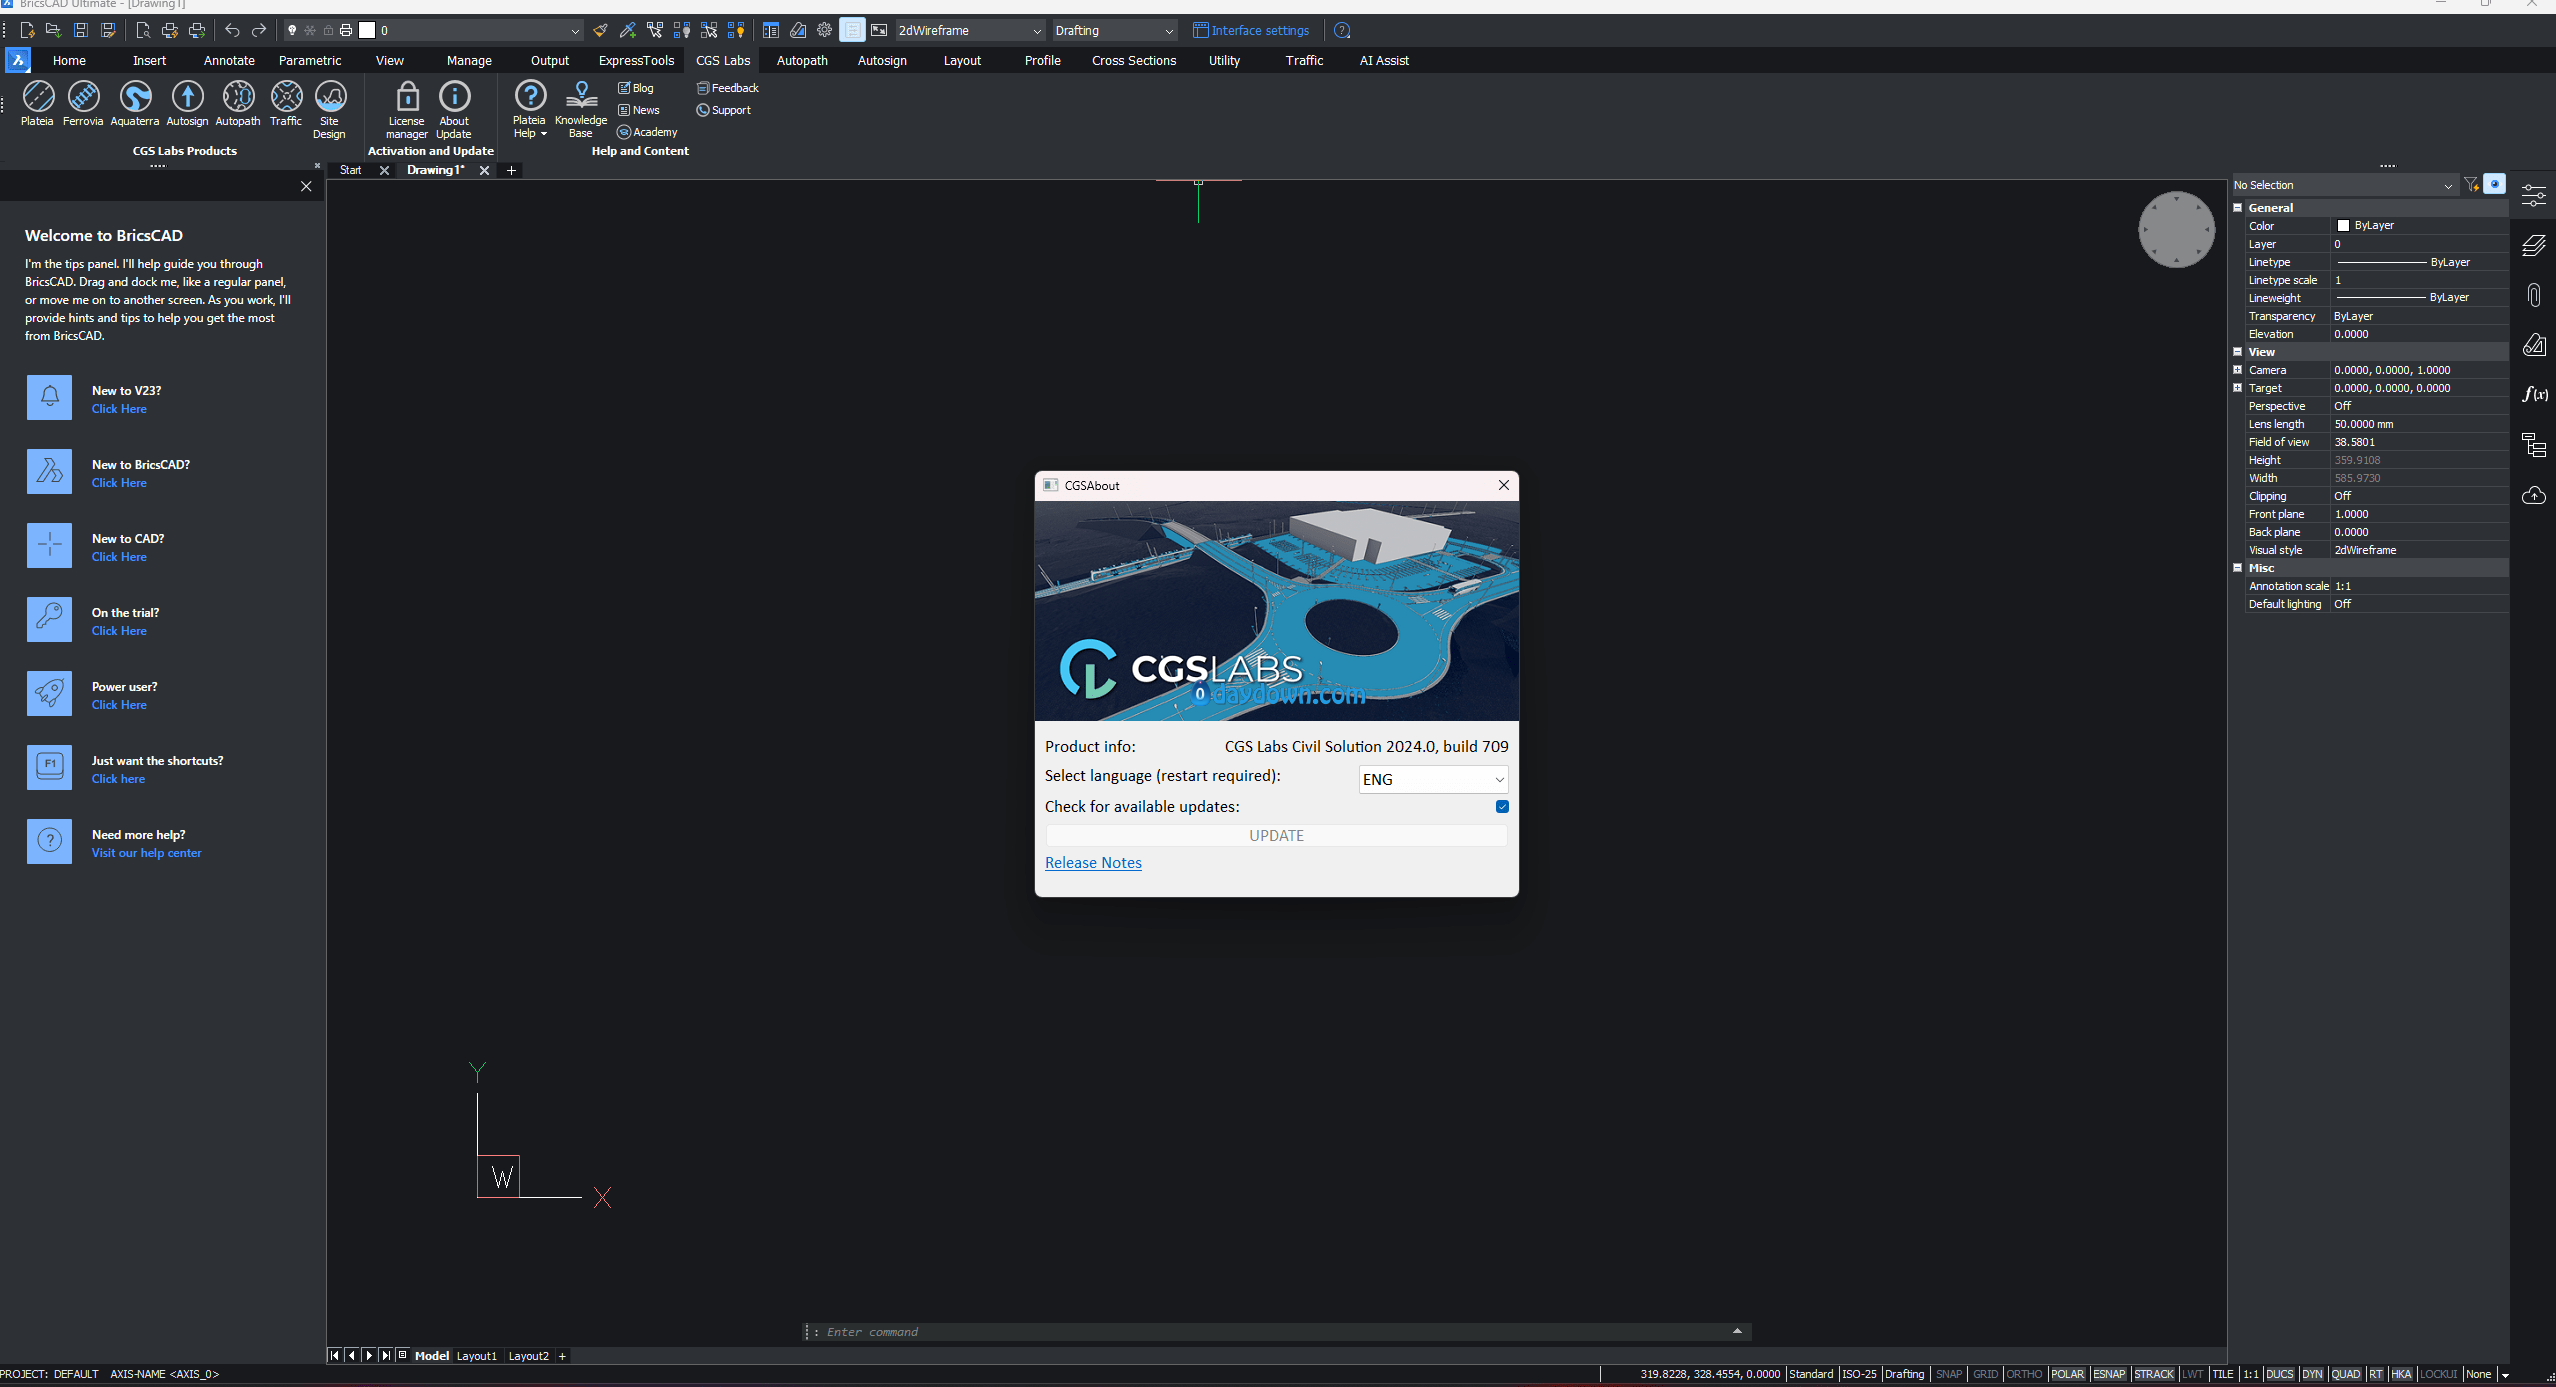The height and width of the screenshot is (1387, 2556).
Task: Open the News item
Action: [639, 110]
